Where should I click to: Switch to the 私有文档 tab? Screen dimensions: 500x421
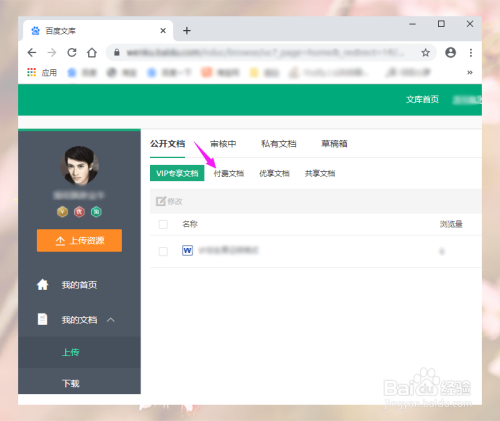click(x=279, y=144)
